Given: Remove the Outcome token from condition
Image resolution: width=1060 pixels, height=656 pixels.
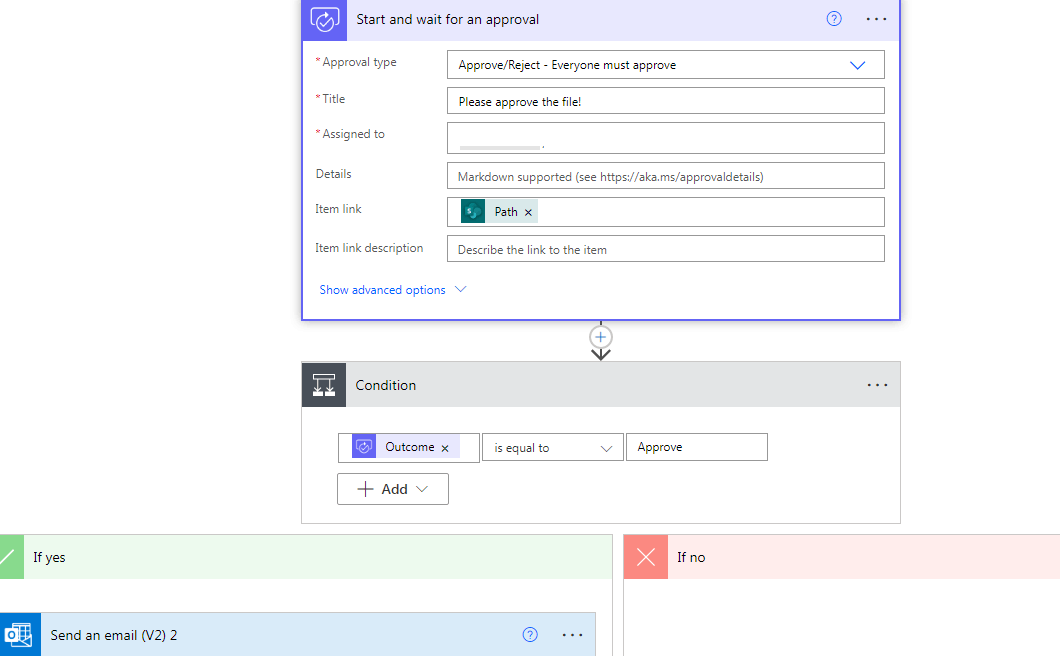Looking at the screenshot, I should (445, 448).
